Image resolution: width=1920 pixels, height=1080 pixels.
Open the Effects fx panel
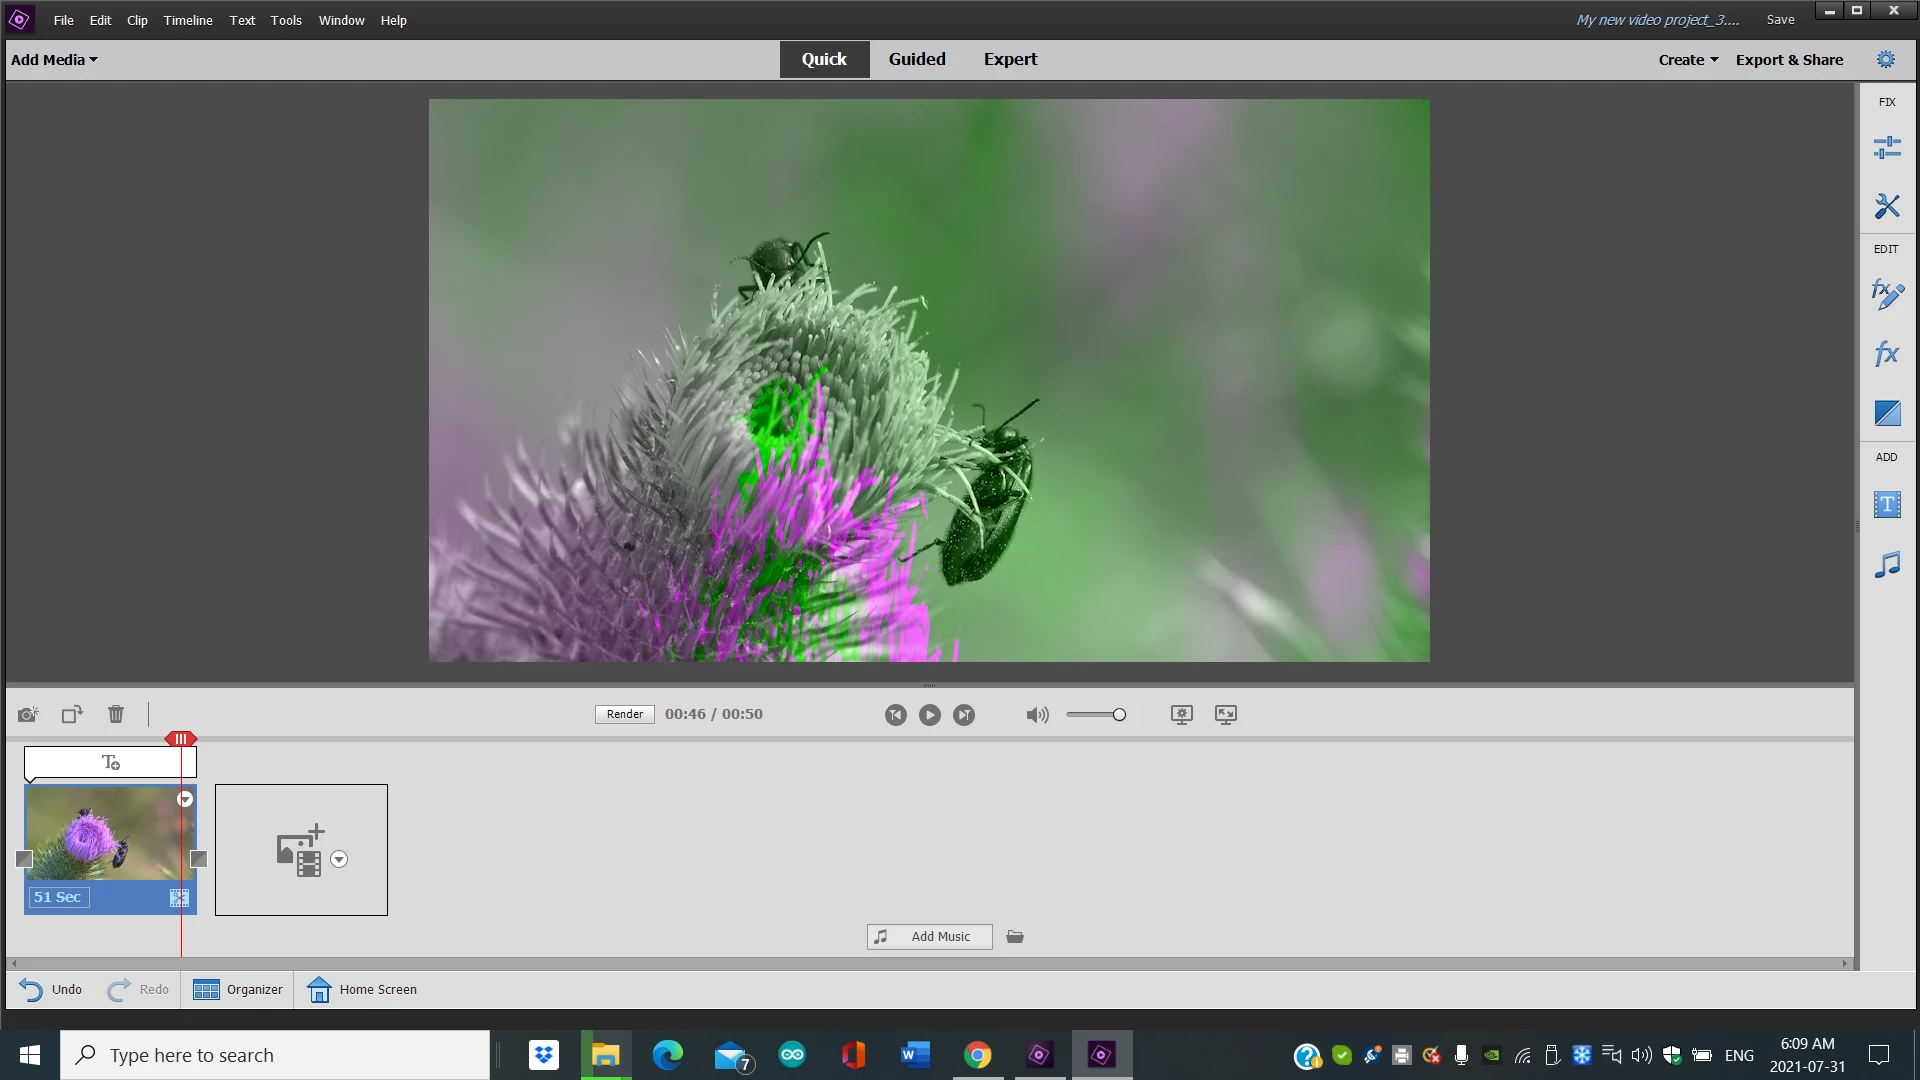point(1886,353)
